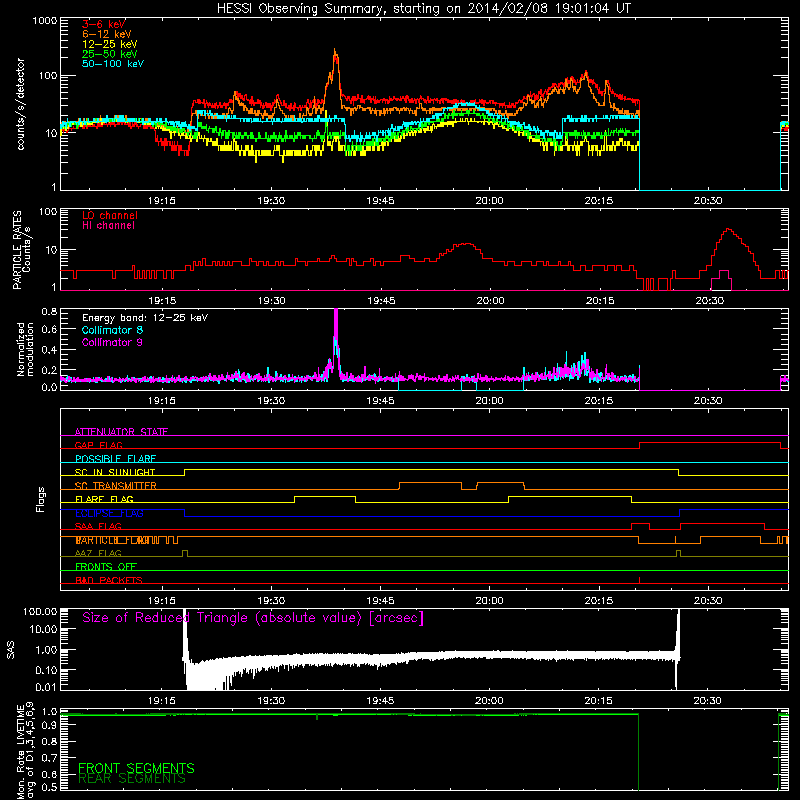800x800 pixels.
Task: Select the POSSIBLE FLARE flag label
Action: (x=115, y=459)
